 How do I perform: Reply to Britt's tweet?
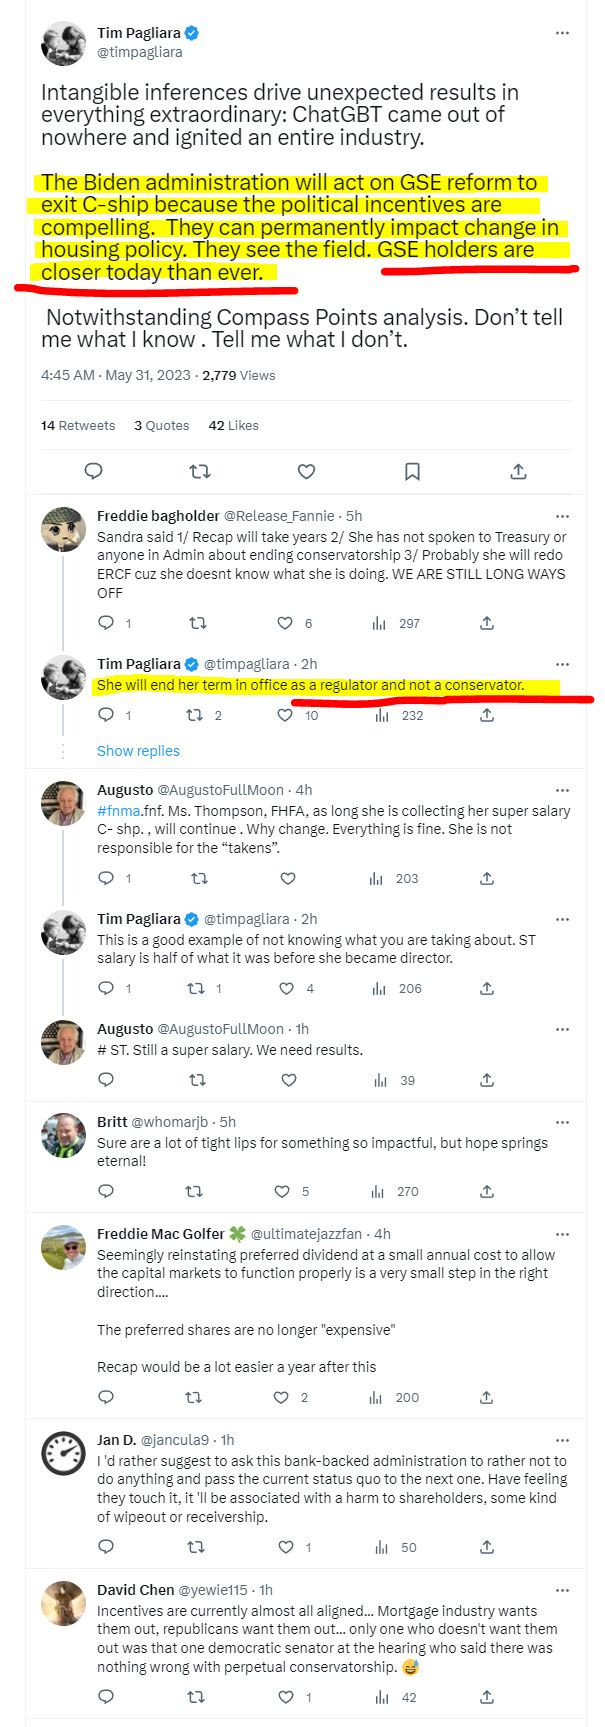(106, 1191)
